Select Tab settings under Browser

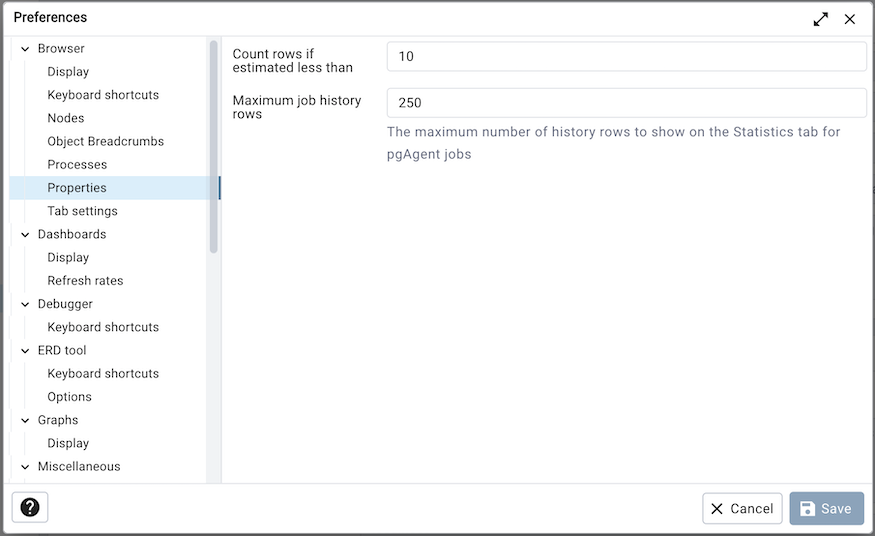[82, 211]
